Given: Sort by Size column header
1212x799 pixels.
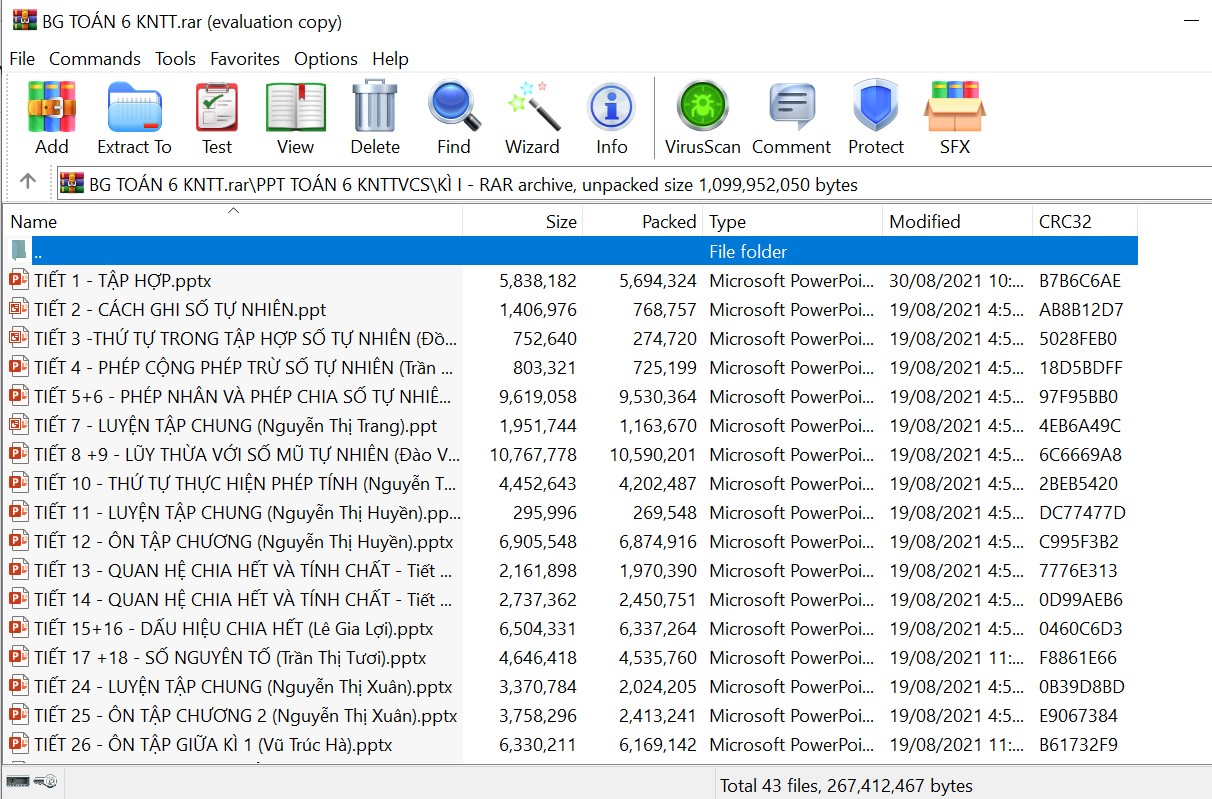Looking at the screenshot, I should [x=523, y=221].
